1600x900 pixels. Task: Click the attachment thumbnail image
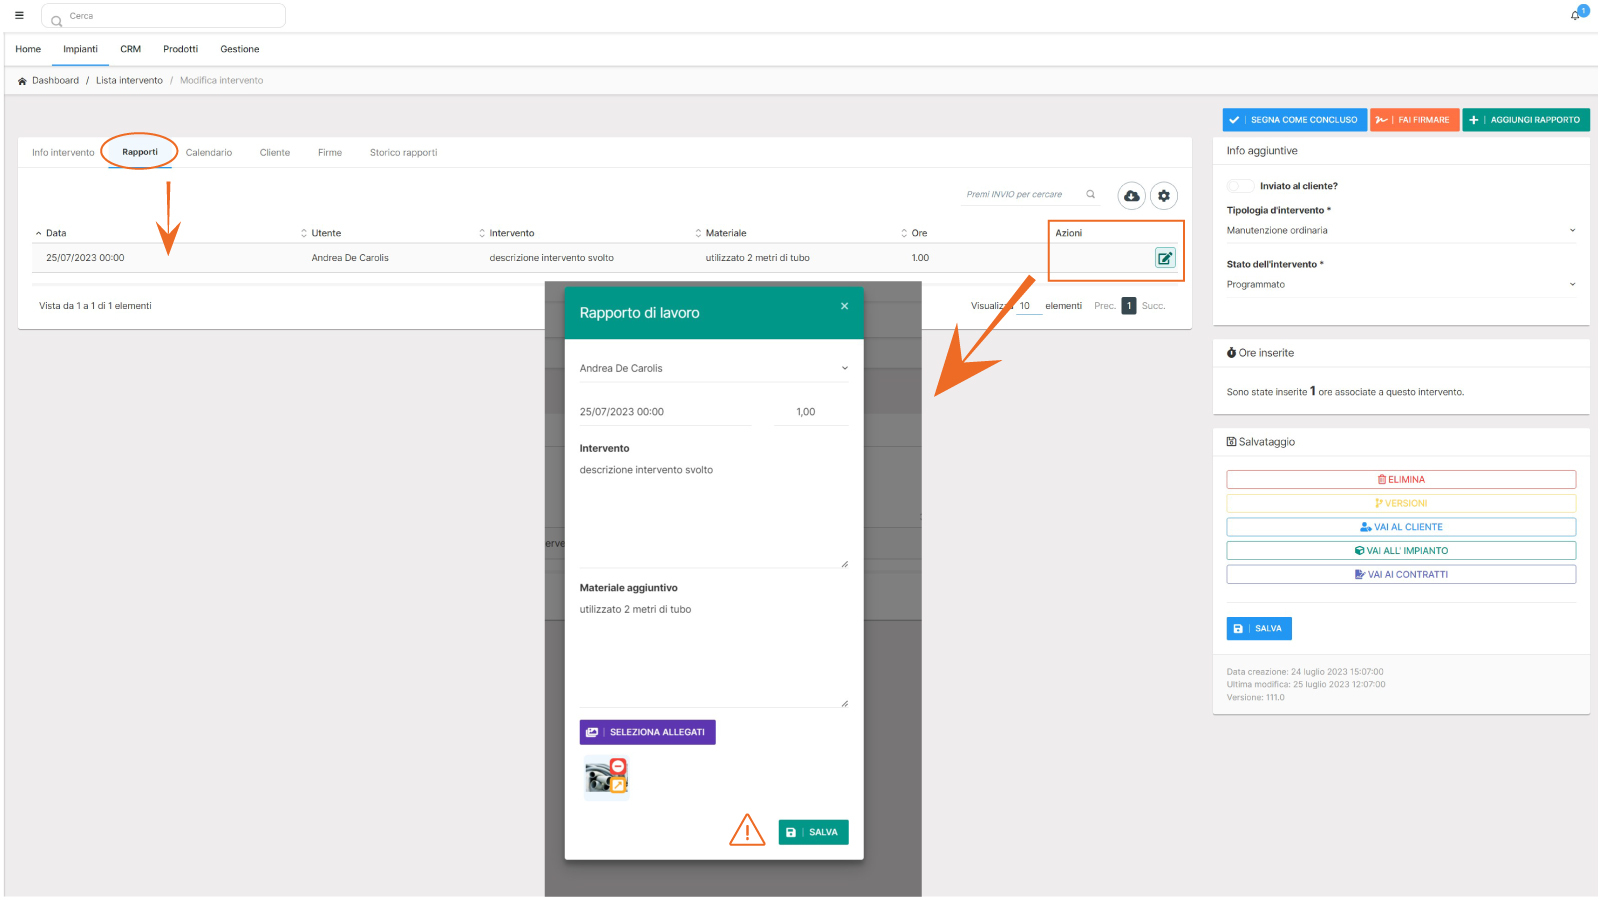(x=607, y=778)
